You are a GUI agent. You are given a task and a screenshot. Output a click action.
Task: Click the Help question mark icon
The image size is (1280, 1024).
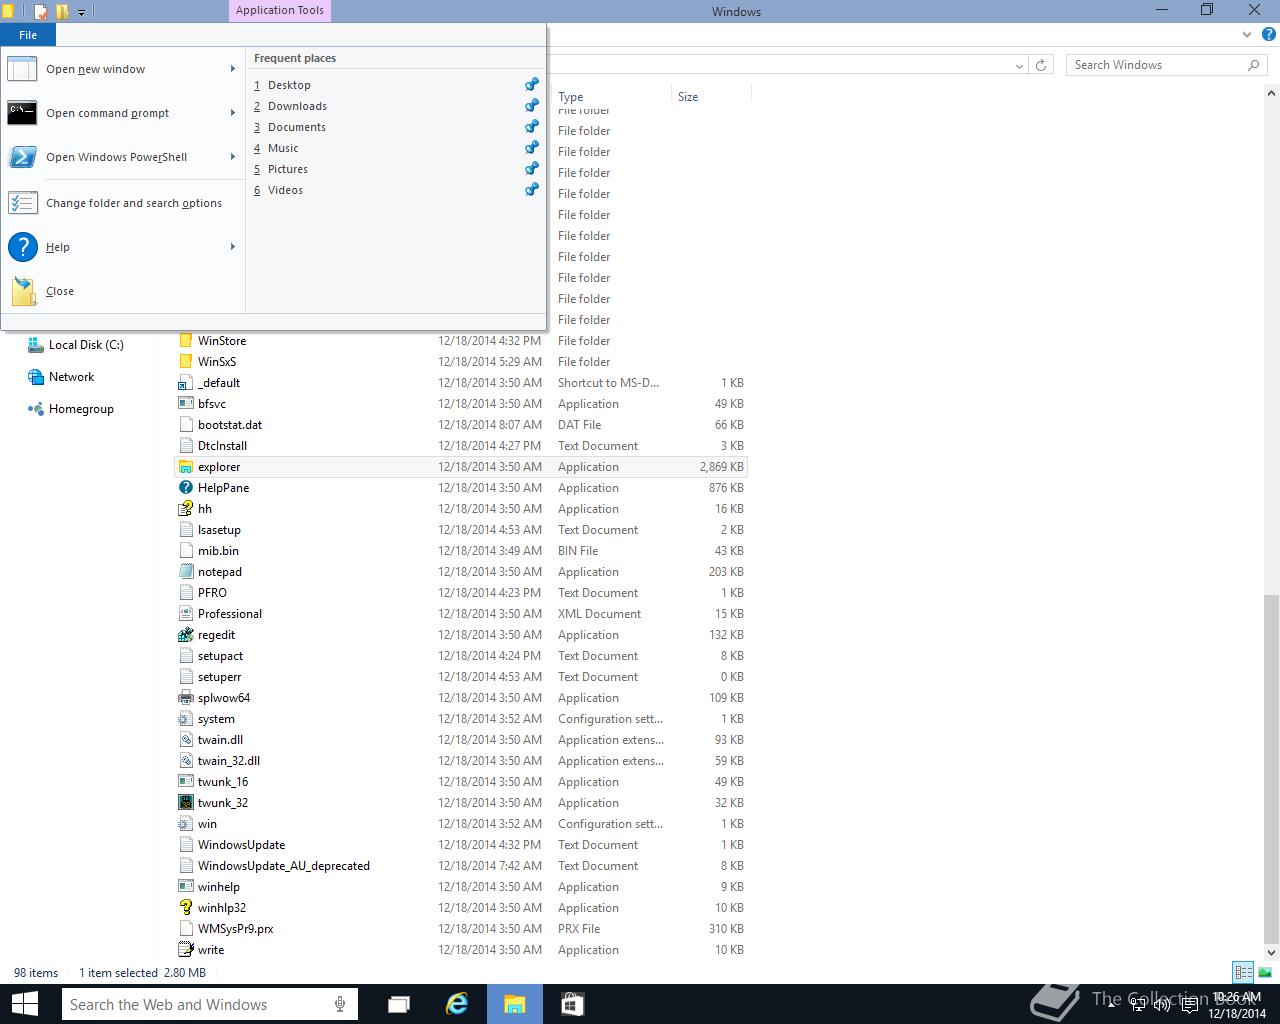pos(22,247)
